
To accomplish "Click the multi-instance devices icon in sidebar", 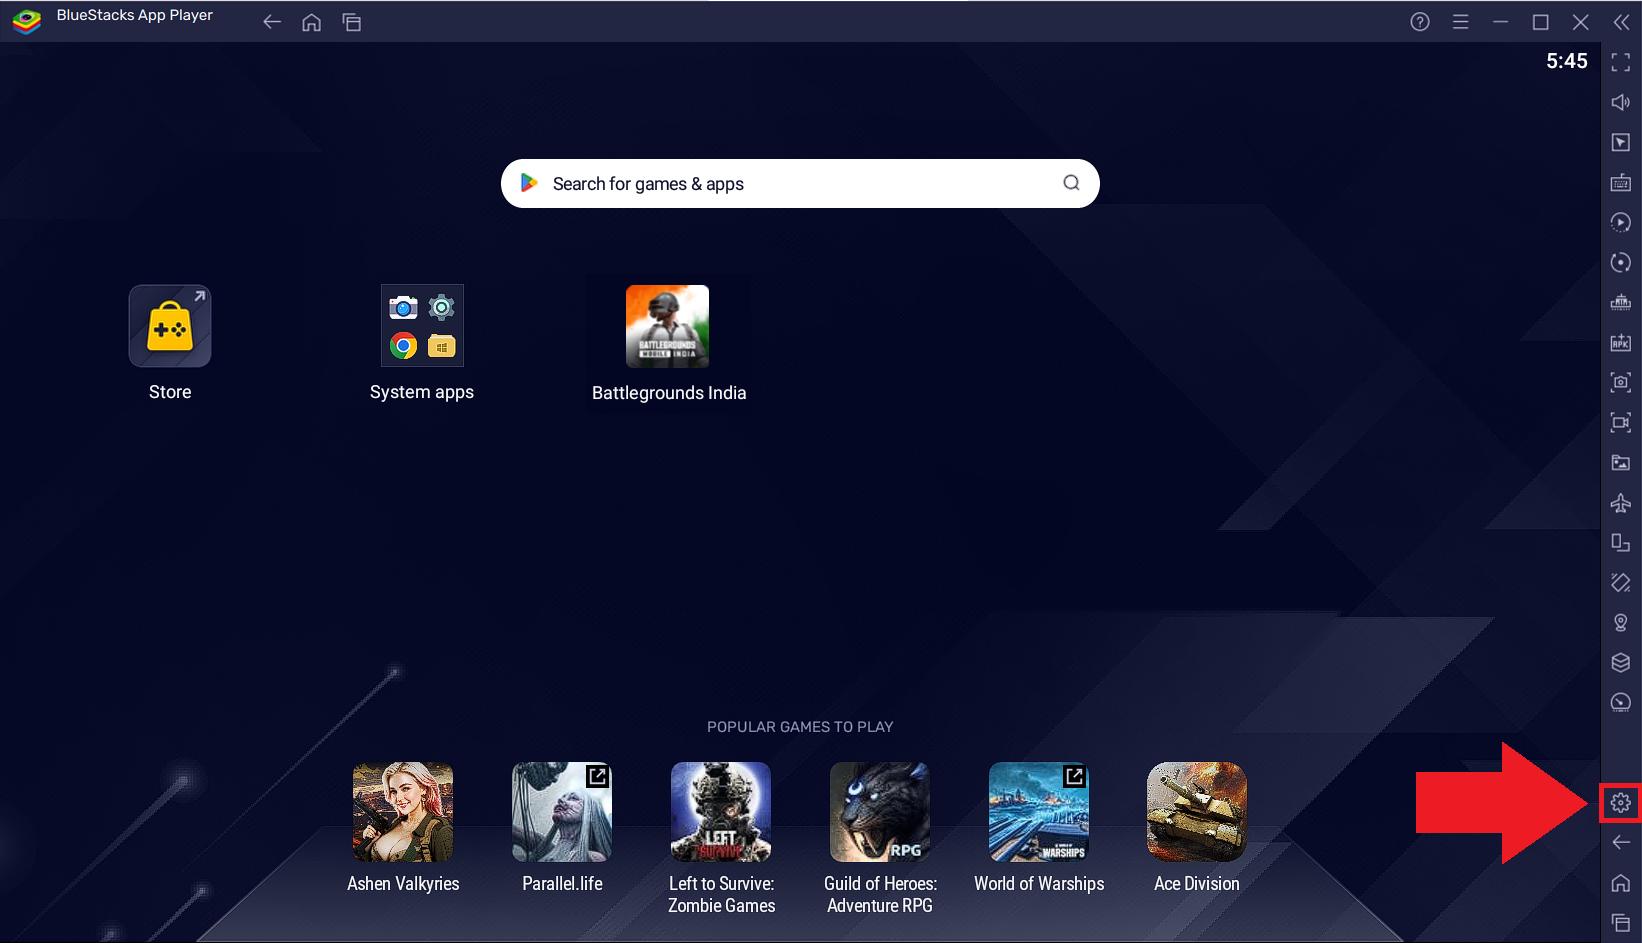I will click(x=1621, y=542).
